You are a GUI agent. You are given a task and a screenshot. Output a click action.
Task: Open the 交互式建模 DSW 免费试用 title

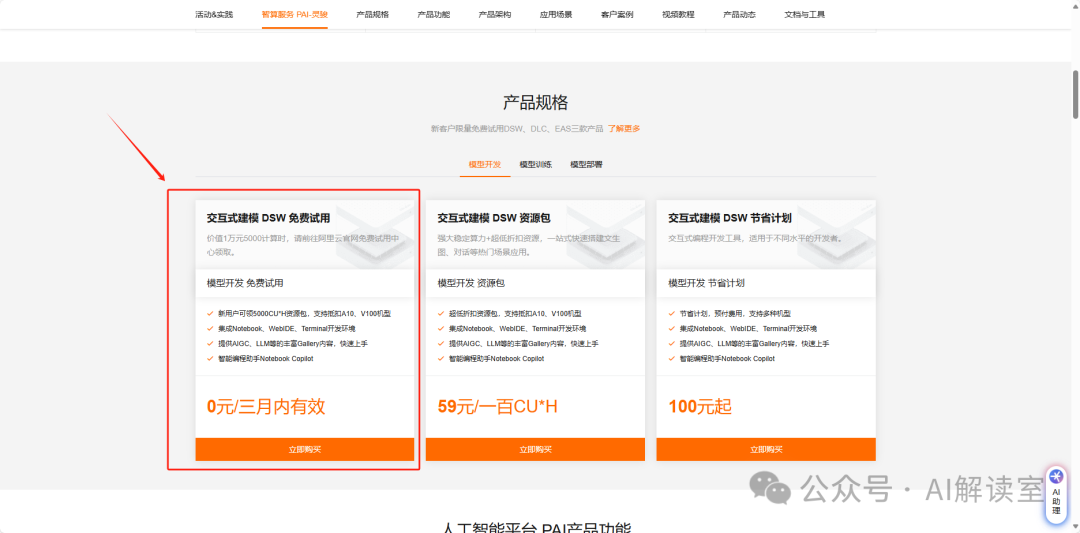click(x=269, y=218)
